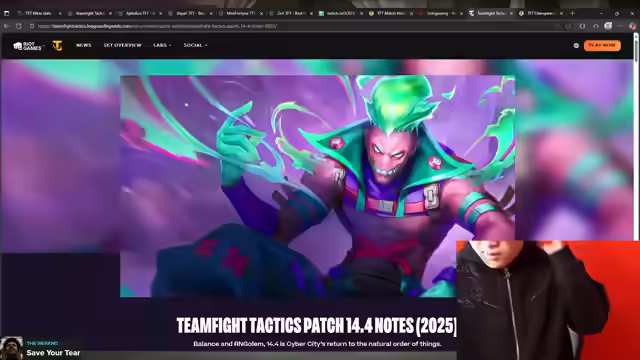Open the browser profile avatar icon
Screen dimensions: 640x360
(608, 26)
